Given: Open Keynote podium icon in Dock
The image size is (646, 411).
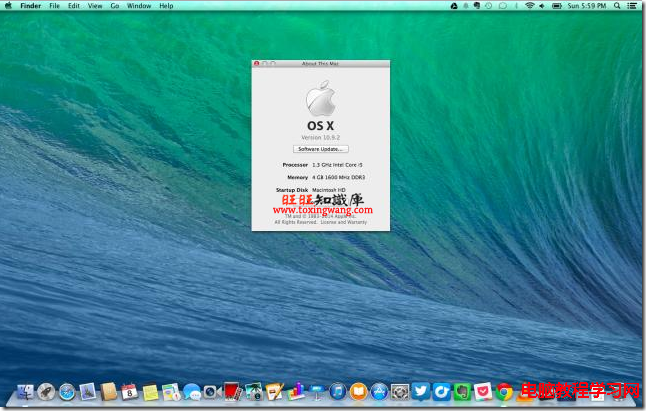Looking at the screenshot, I should point(317,392).
